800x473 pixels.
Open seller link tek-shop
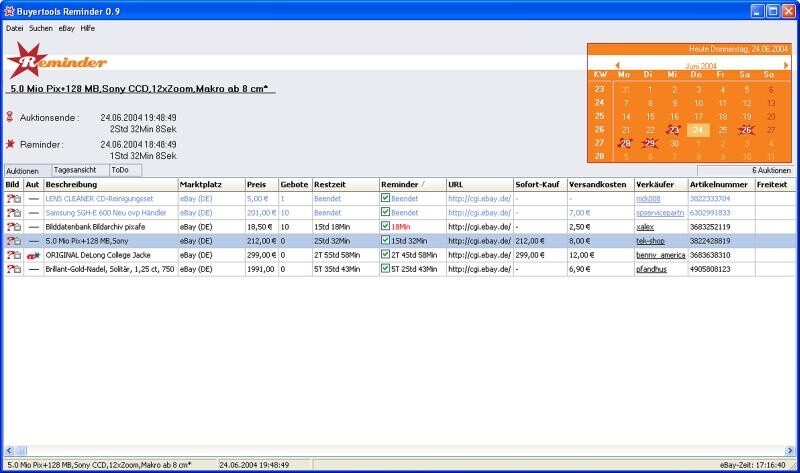(651, 241)
